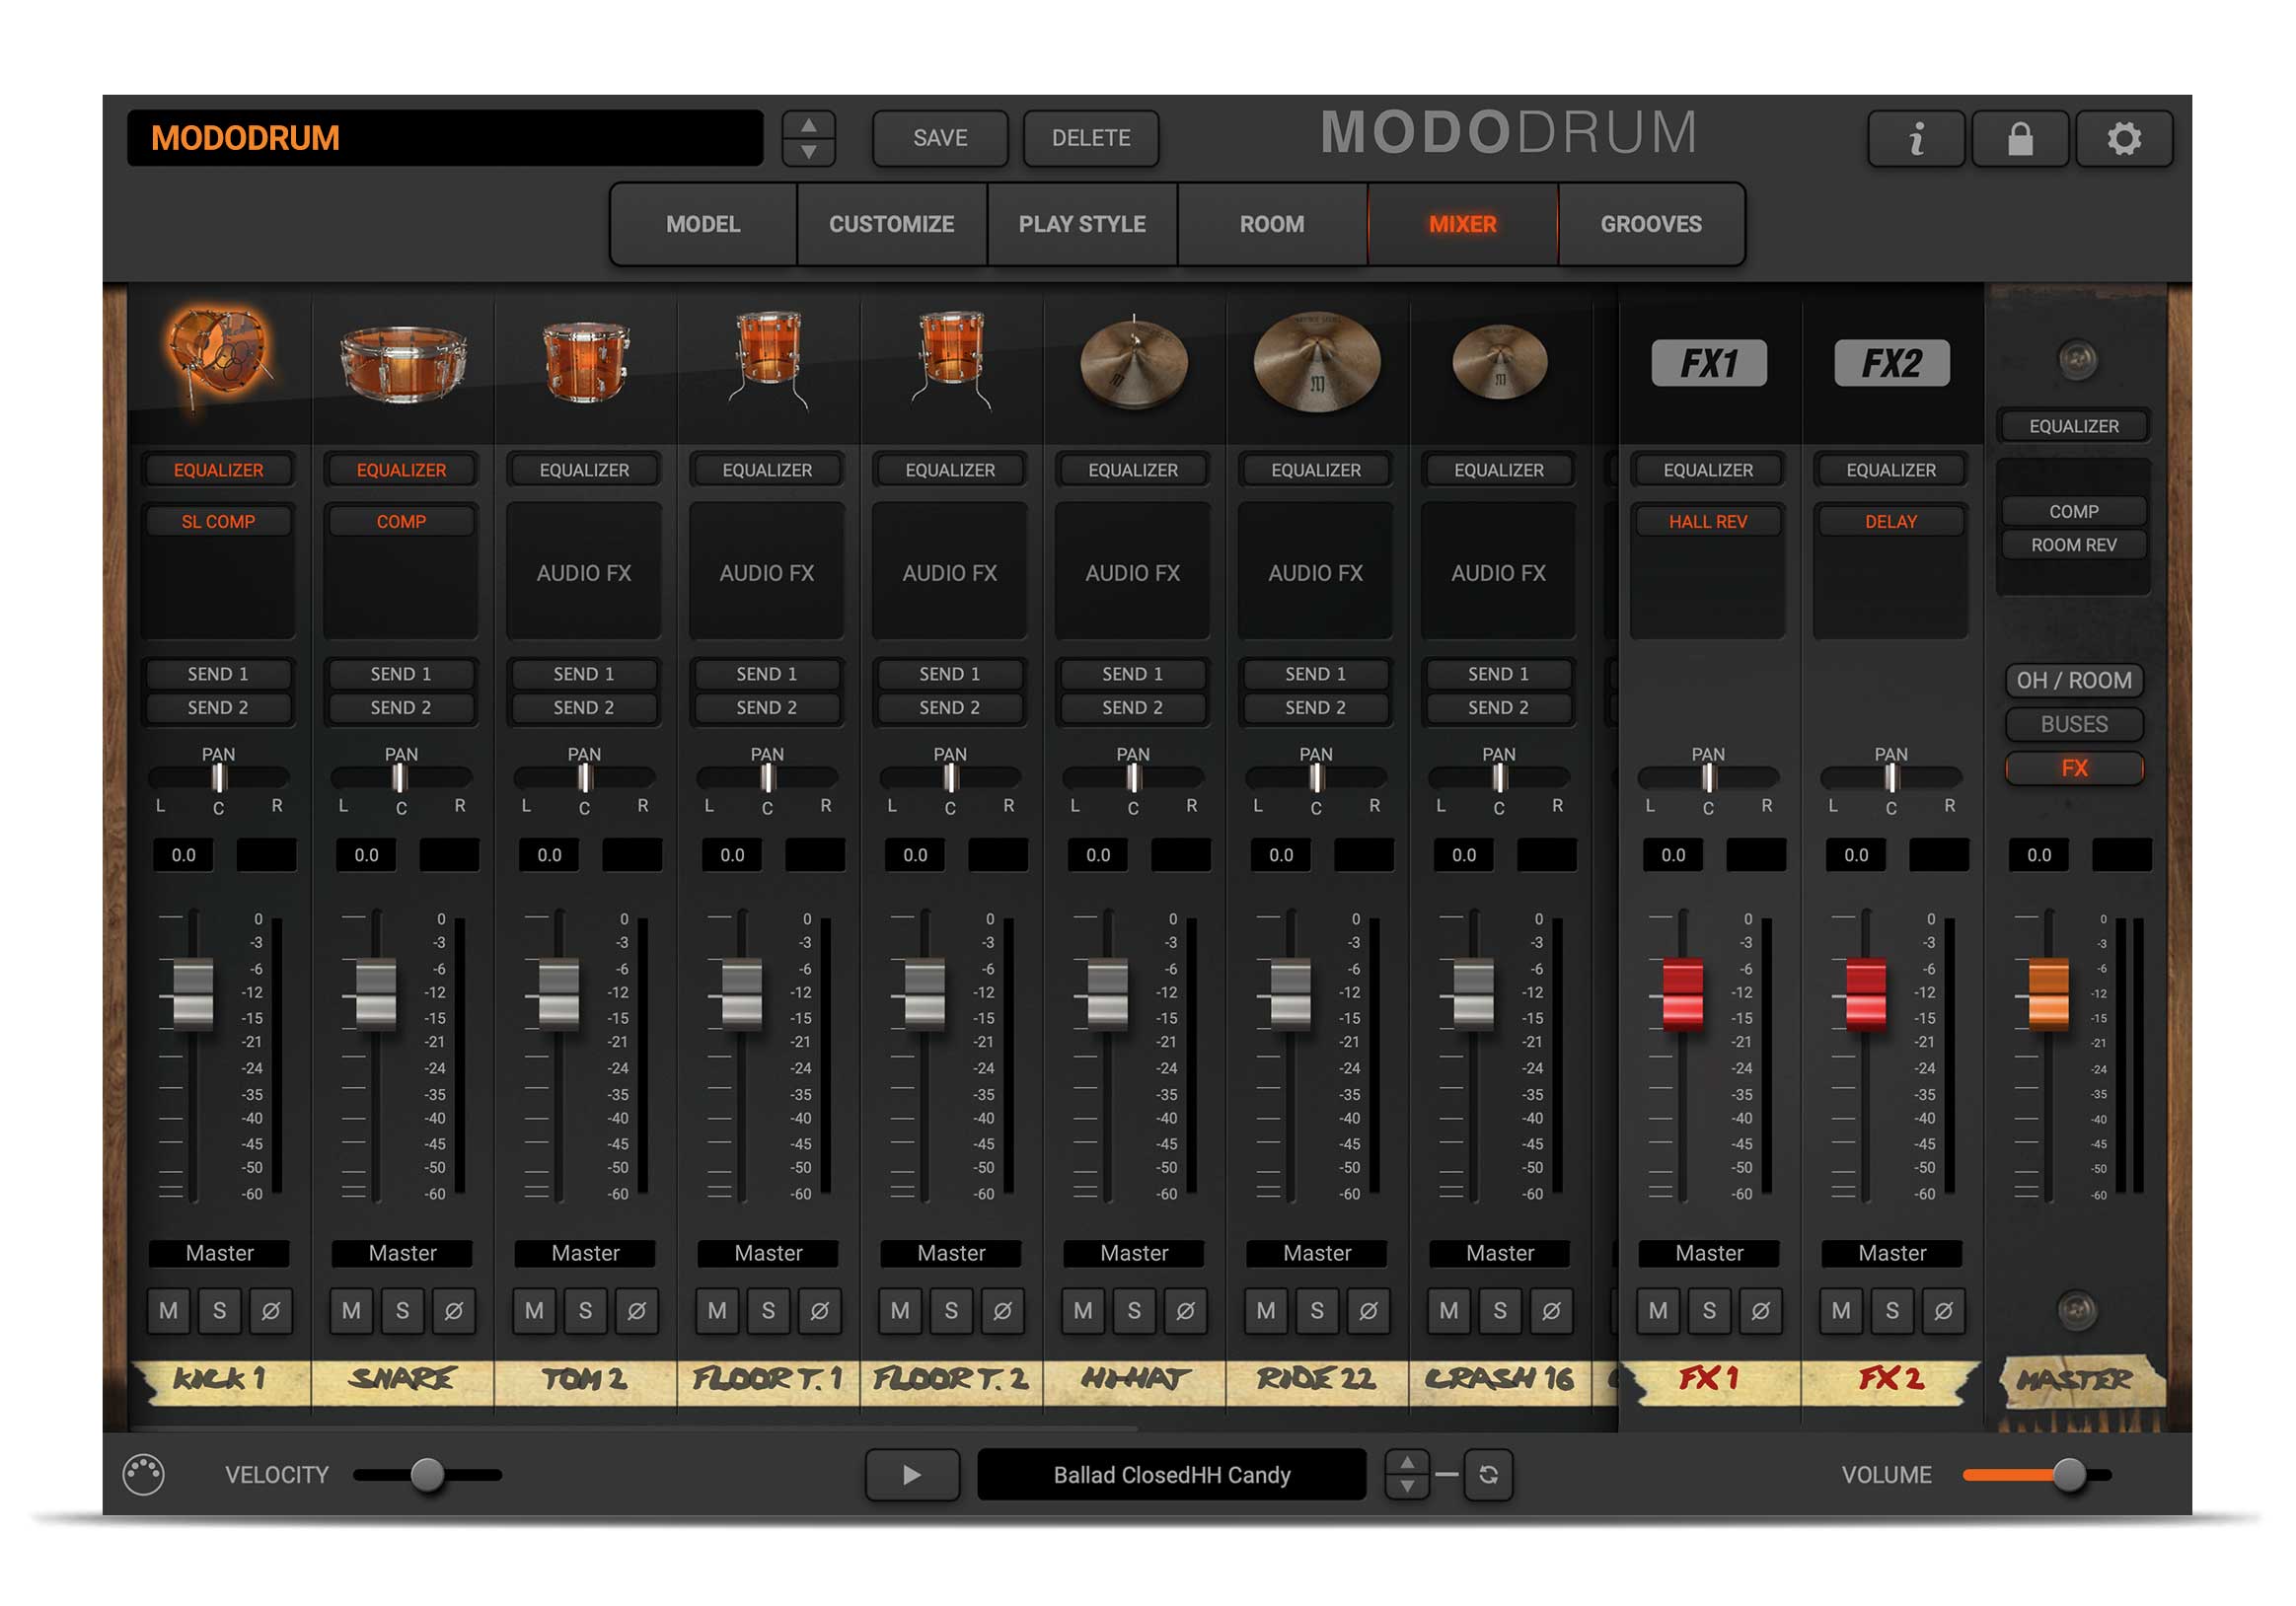
Task: Adjust the master VOLUME slider
Action: coord(2068,1474)
